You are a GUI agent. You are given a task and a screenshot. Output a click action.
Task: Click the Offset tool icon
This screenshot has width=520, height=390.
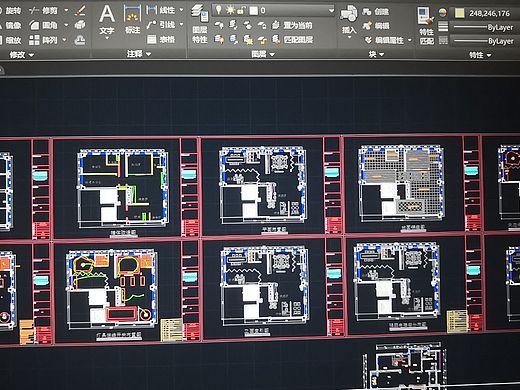coord(80,40)
